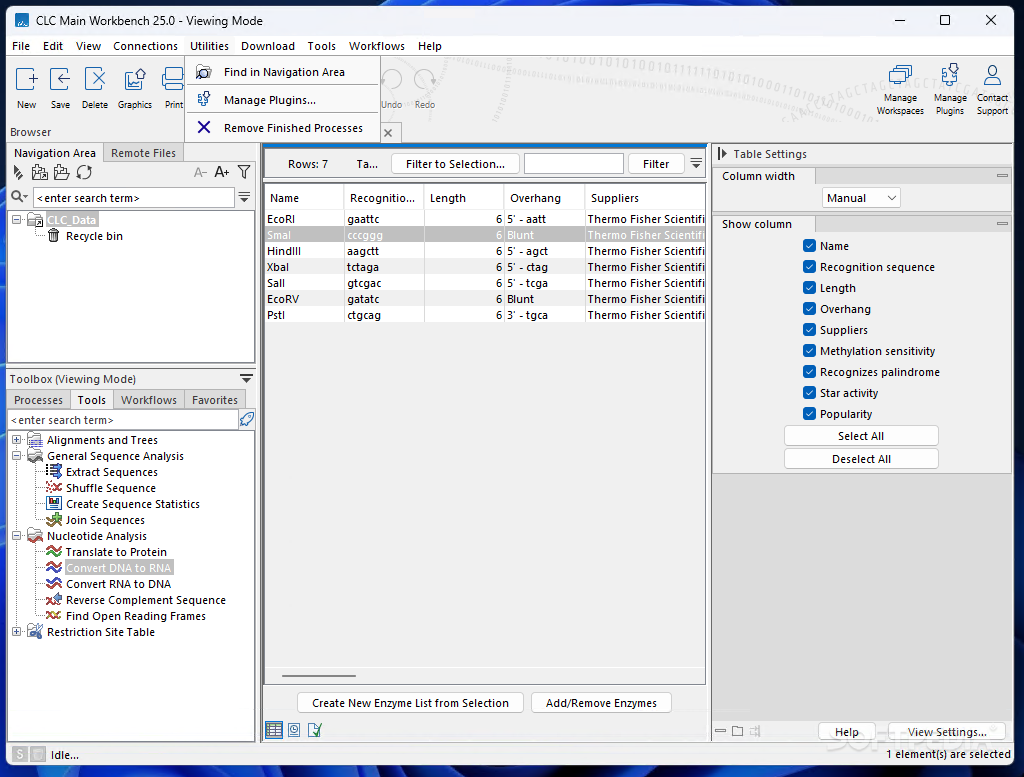Toggle the Star activity checkbox
Image resolution: width=1024 pixels, height=777 pixels.
click(x=809, y=392)
